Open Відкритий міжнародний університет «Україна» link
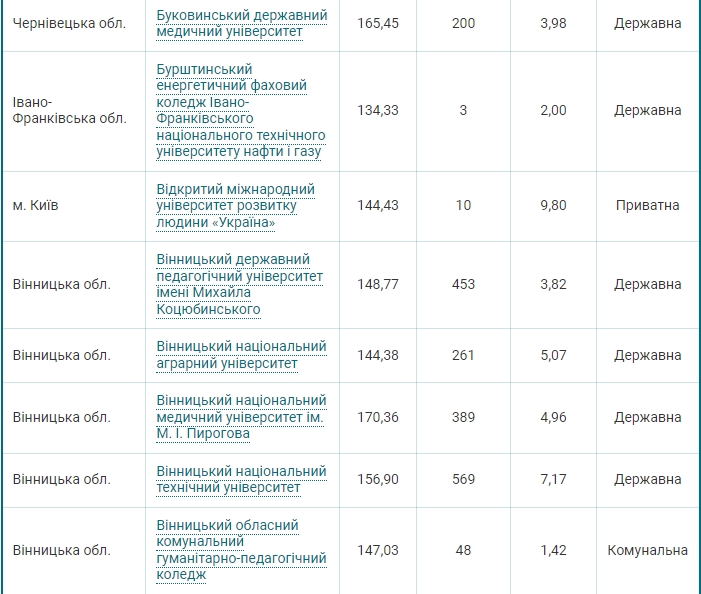The image size is (701, 594). pos(236,205)
